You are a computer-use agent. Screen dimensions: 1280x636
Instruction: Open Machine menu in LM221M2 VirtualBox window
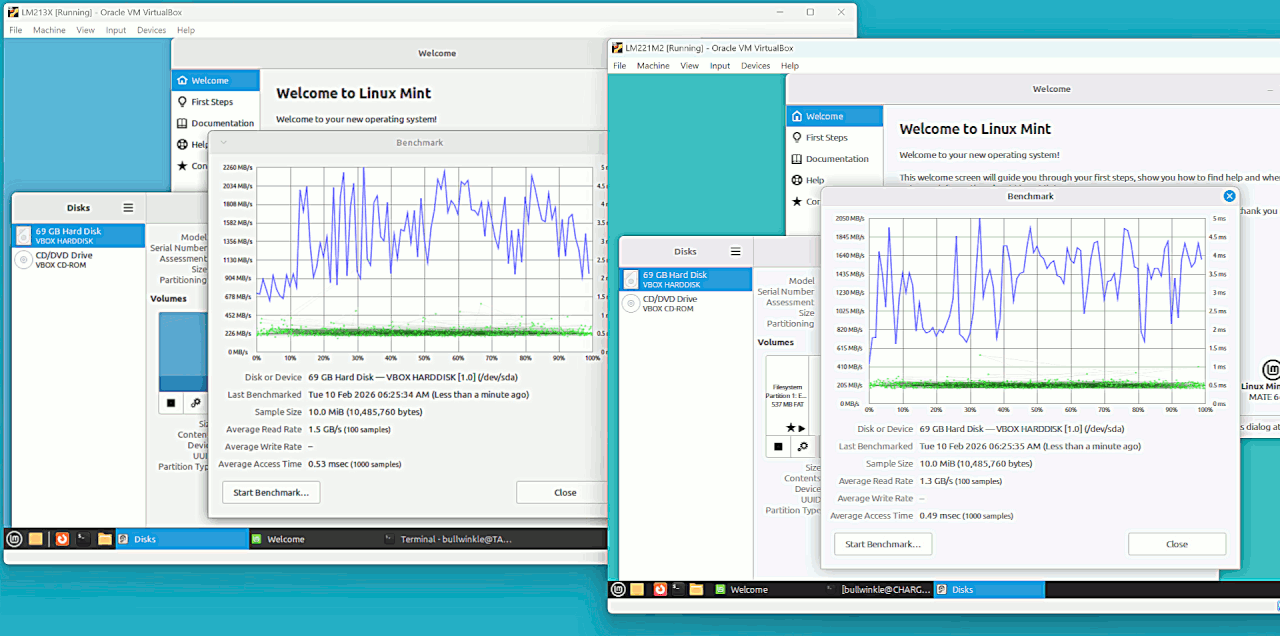[653, 66]
